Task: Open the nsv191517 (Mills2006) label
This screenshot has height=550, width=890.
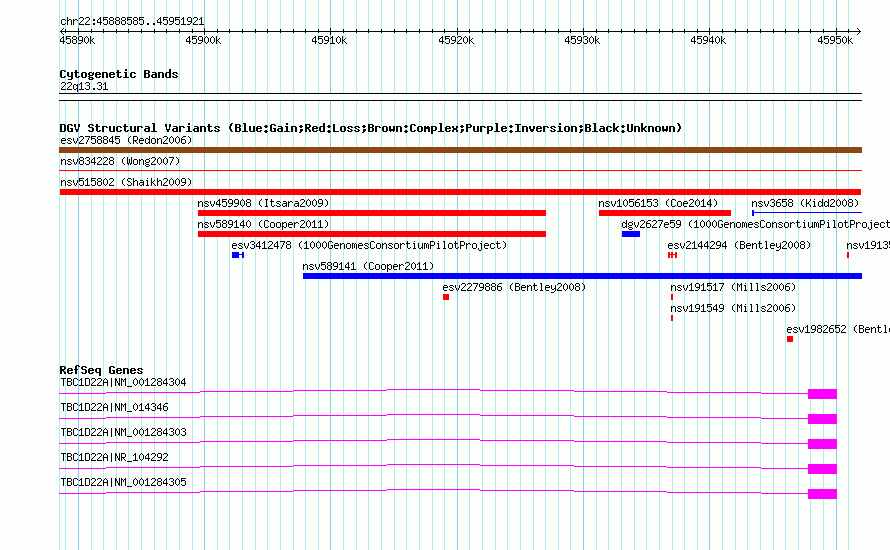Action: click(x=733, y=287)
